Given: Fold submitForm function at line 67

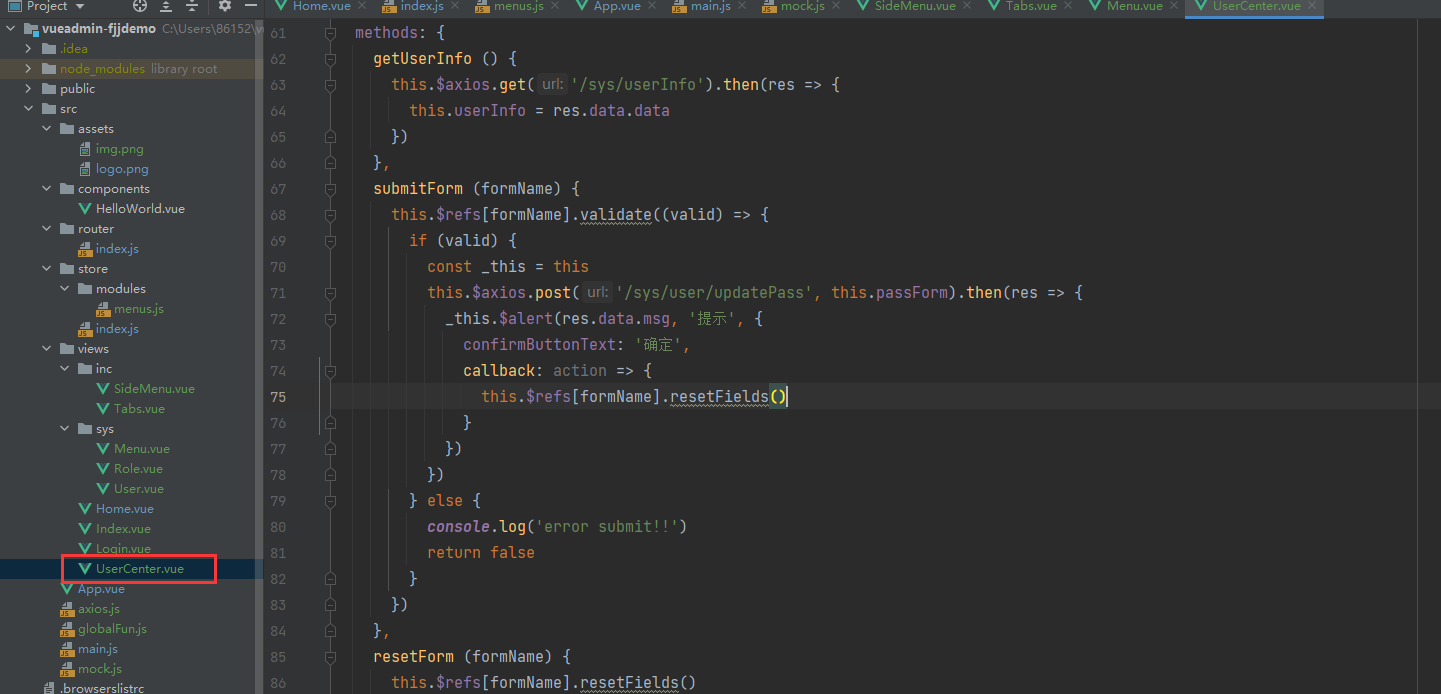Looking at the screenshot, I should [330, 189].
